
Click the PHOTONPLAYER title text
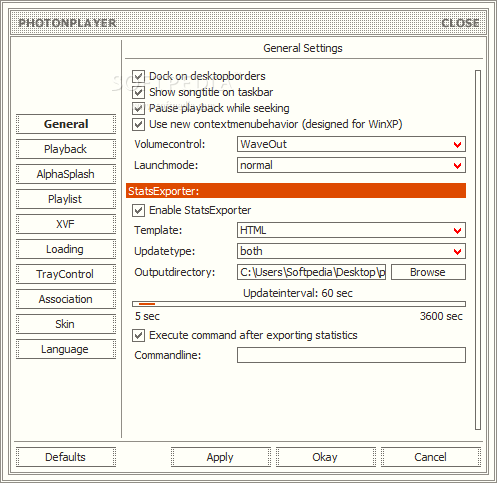click(67, 23)
